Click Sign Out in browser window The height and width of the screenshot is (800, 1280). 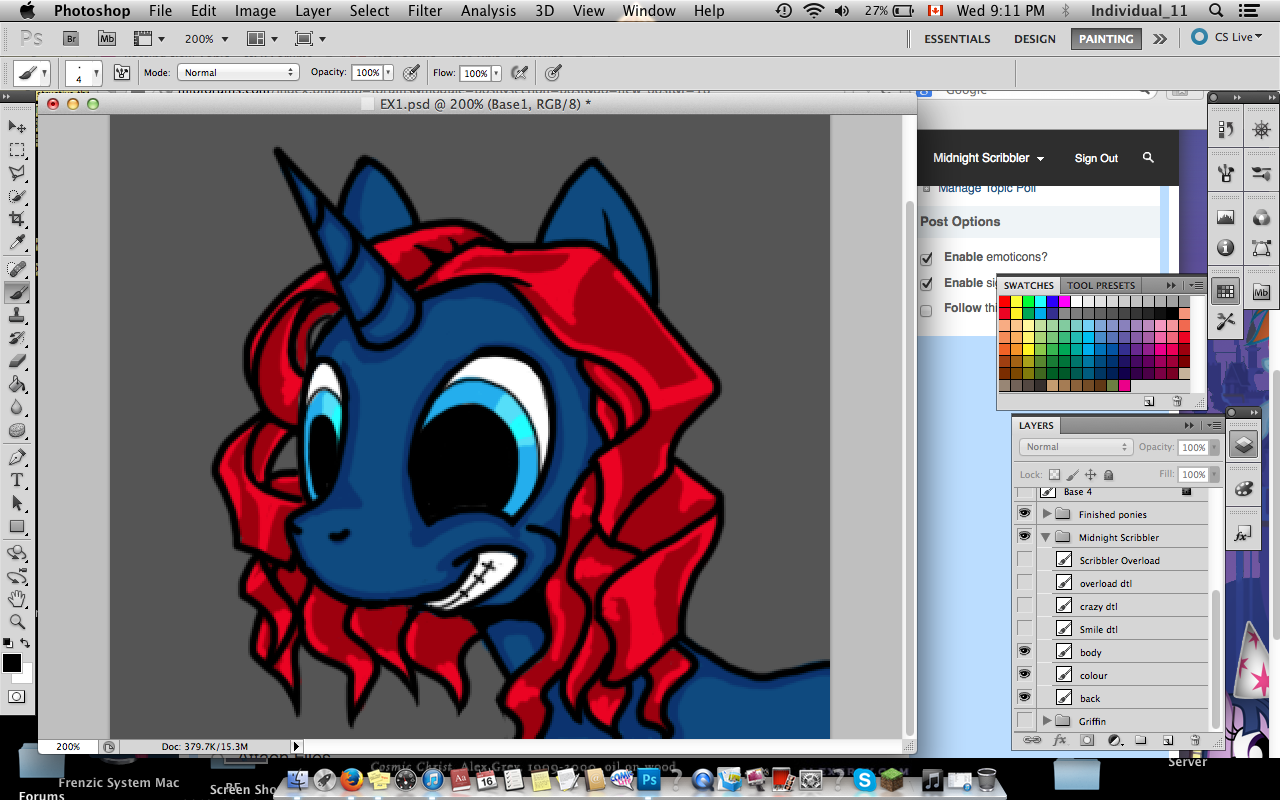click(x=1096, y=158)
